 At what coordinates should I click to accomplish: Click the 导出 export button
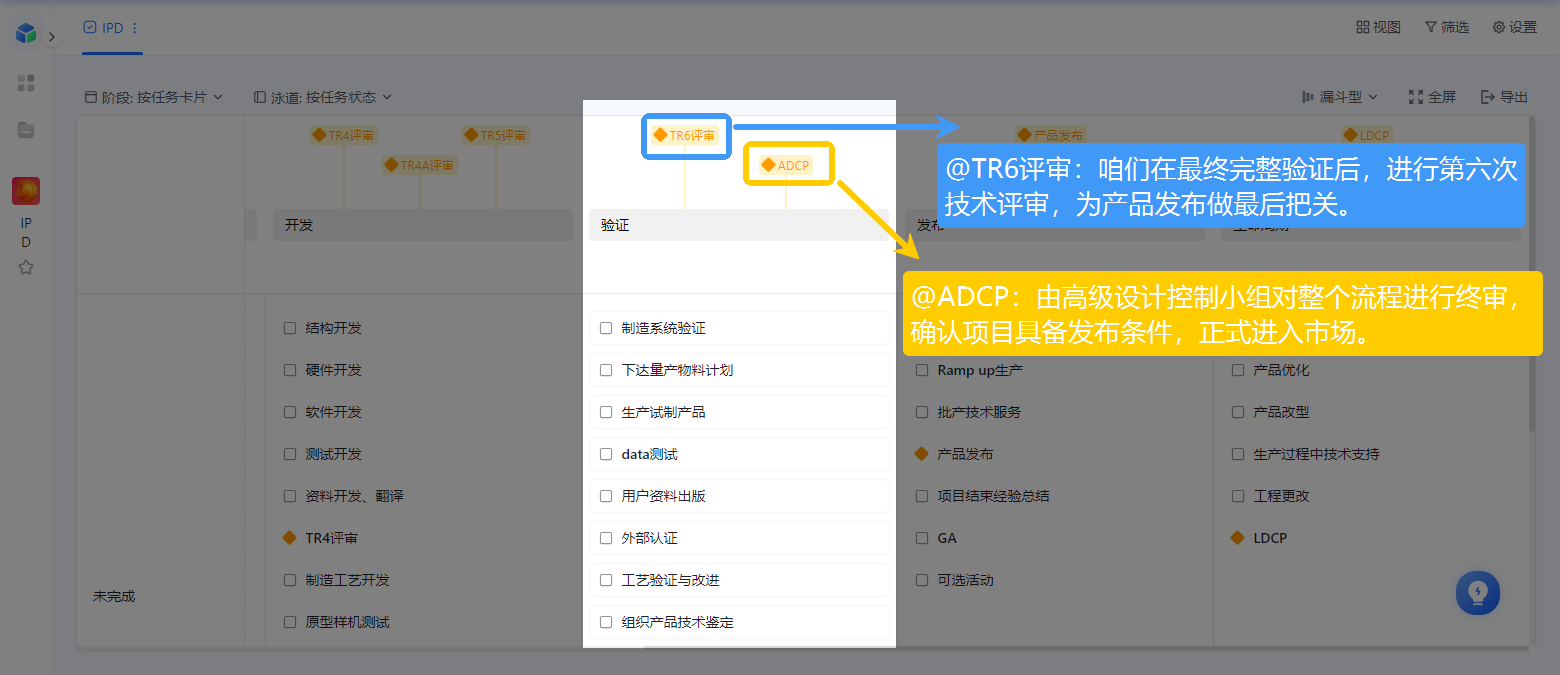pos(1504,97)
